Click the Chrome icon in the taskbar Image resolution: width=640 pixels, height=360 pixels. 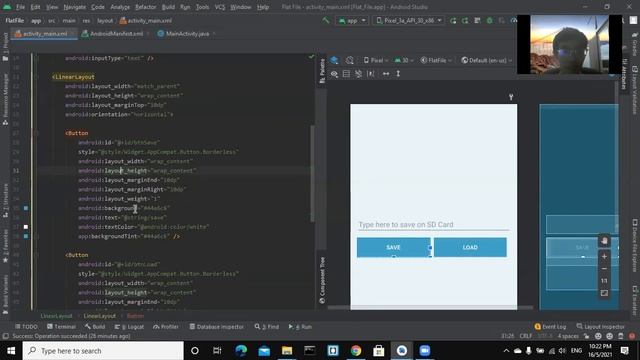point(356,351)
